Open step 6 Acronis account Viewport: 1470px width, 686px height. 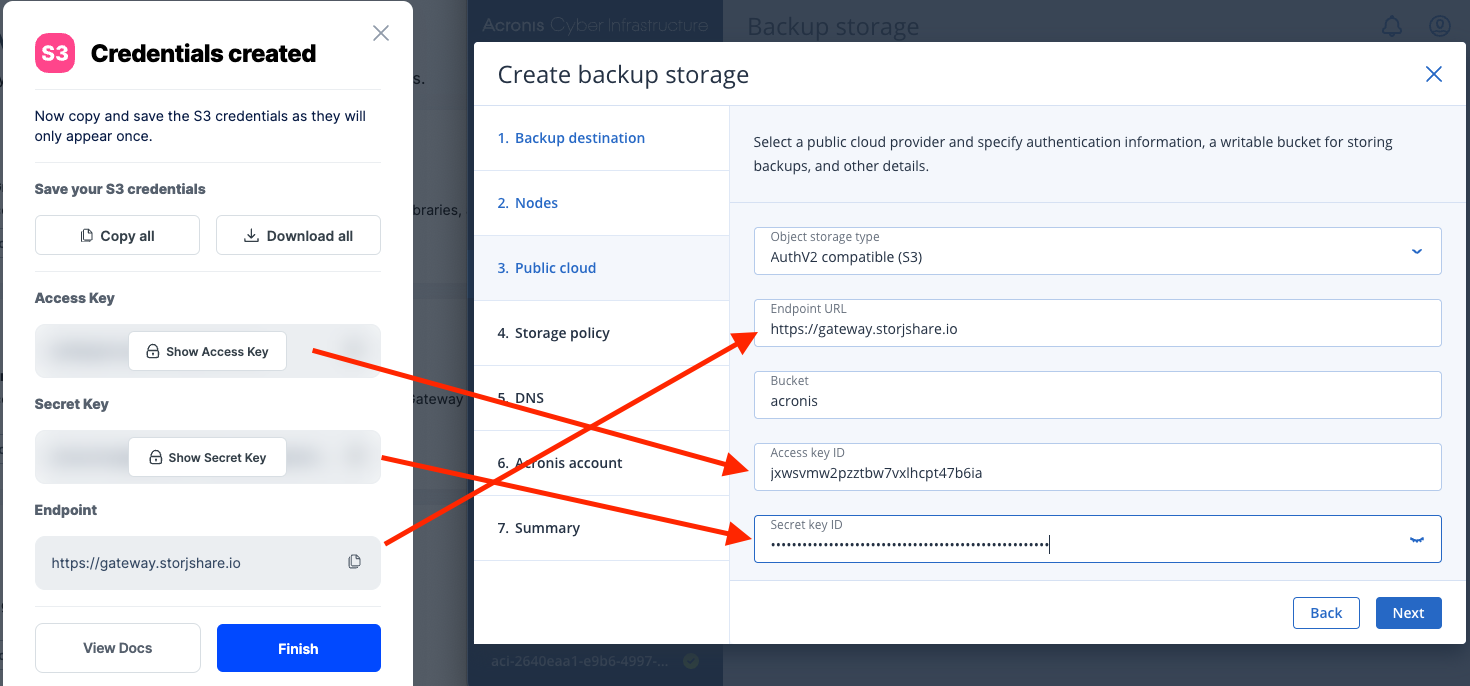tap(602, 463)
